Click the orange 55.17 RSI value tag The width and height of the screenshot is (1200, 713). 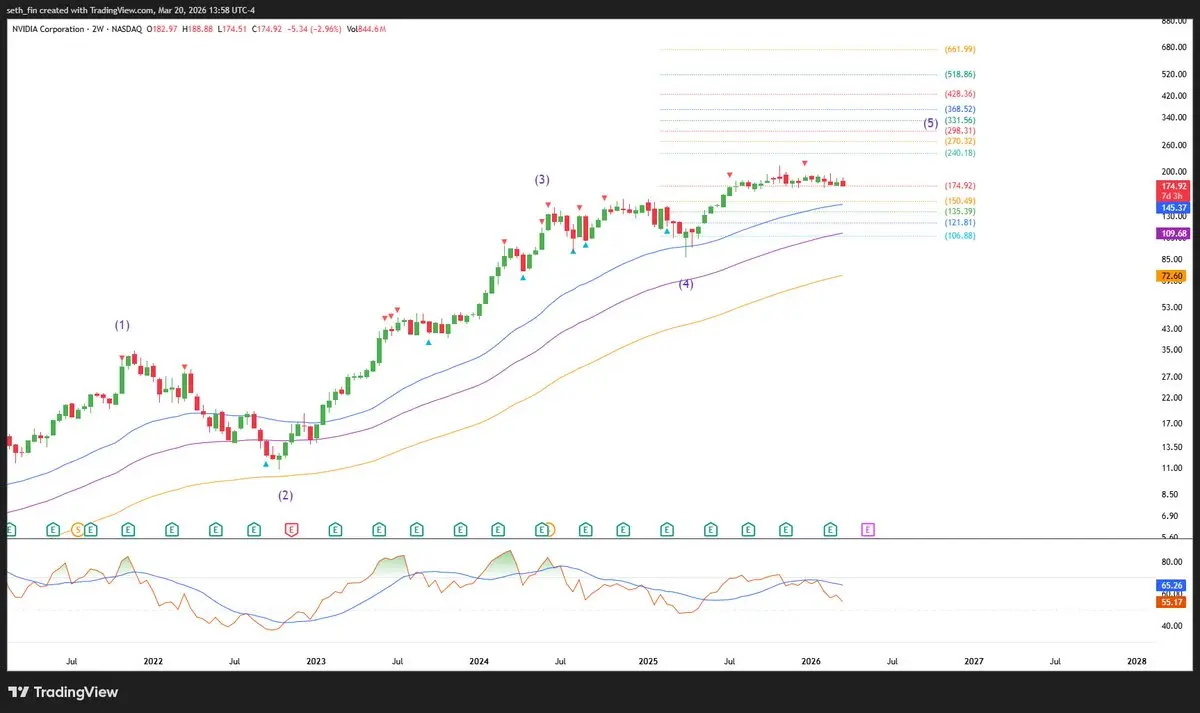tap(1173, 602)
